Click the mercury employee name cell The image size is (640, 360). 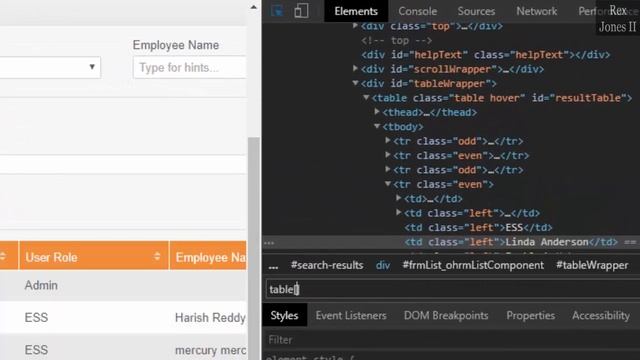(210, 350)
